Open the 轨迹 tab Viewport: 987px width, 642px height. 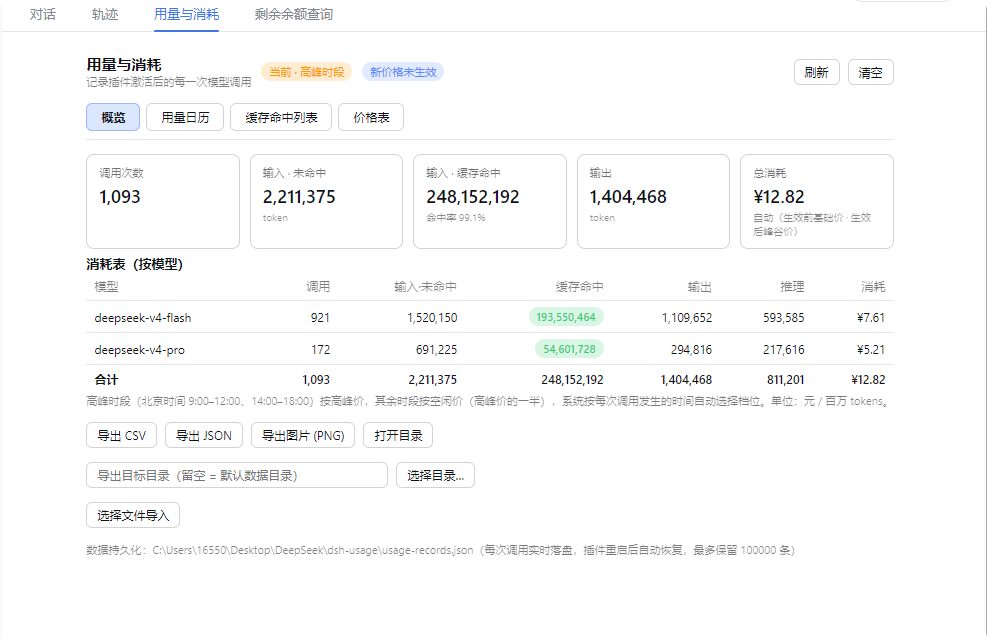tap(105, 14)
